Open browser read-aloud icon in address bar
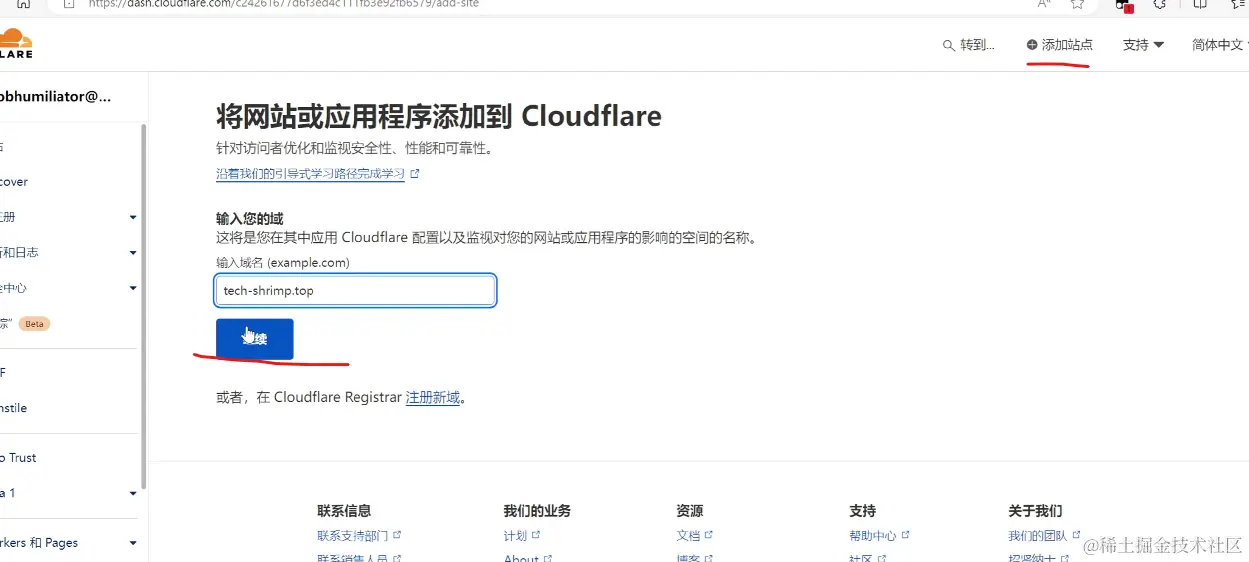The width and height of the screenshot is (1249, 562). tap(1044, 4)
